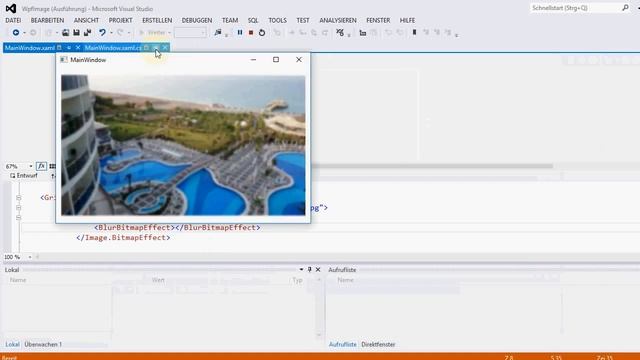Stop debugging with the red square icon

point(251,33)
